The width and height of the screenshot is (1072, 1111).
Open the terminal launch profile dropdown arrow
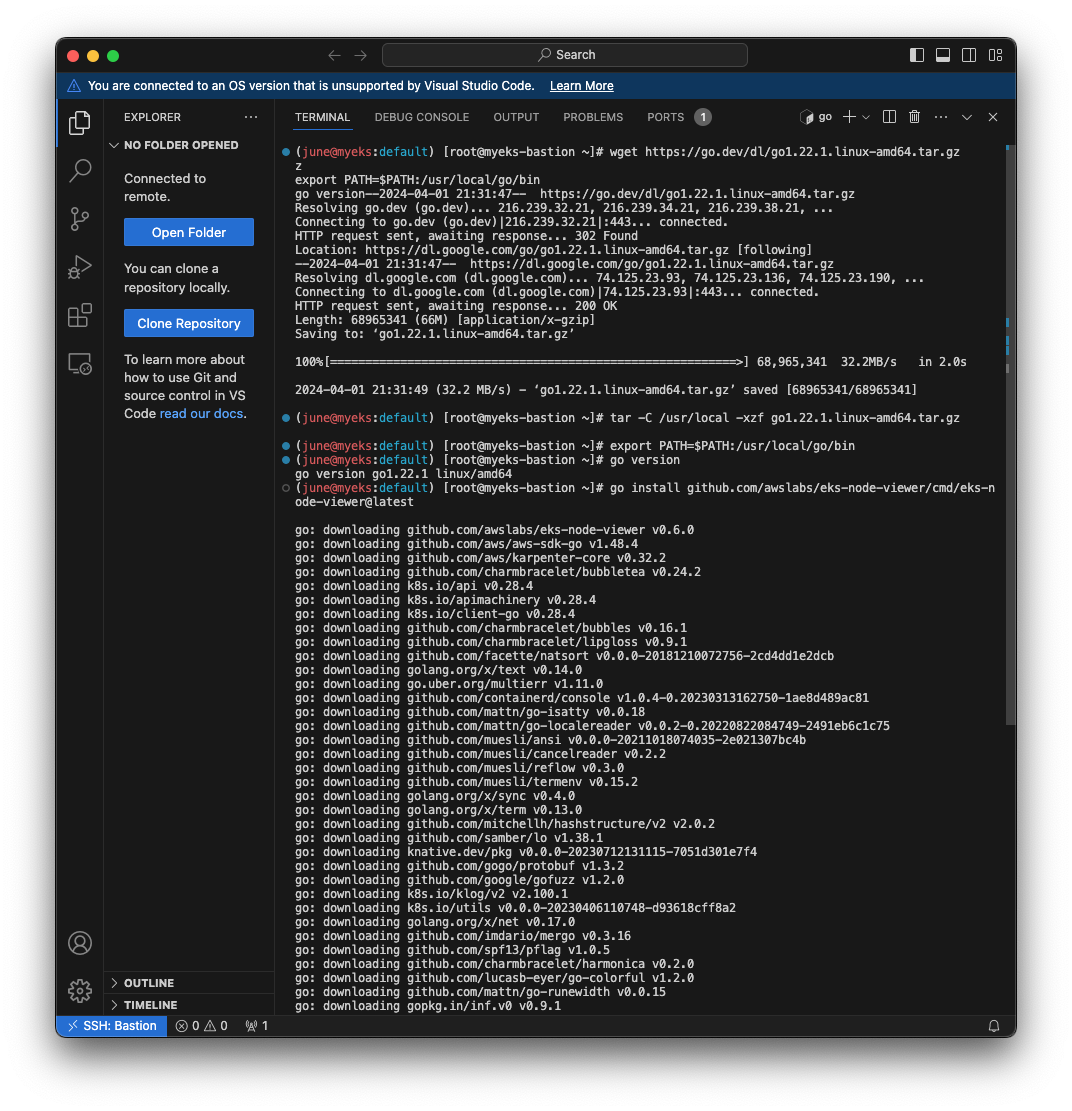point(866,118)
